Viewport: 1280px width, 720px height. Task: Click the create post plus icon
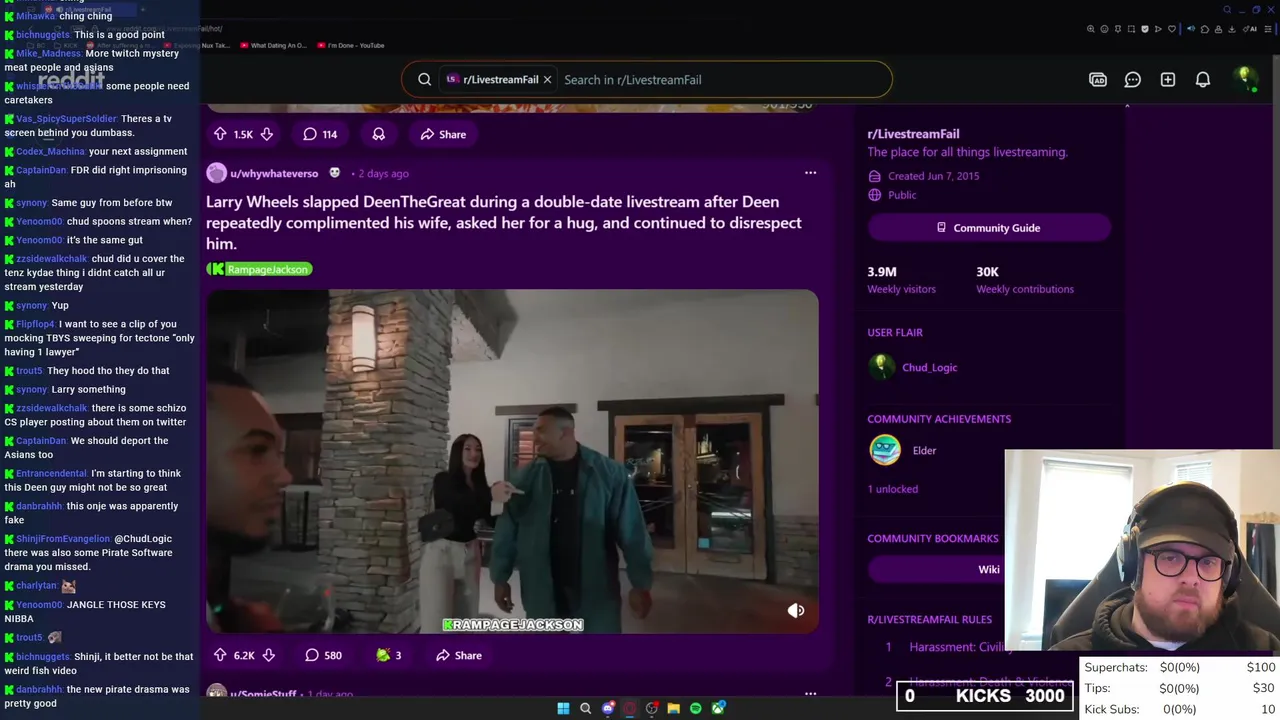point(1167,80)
